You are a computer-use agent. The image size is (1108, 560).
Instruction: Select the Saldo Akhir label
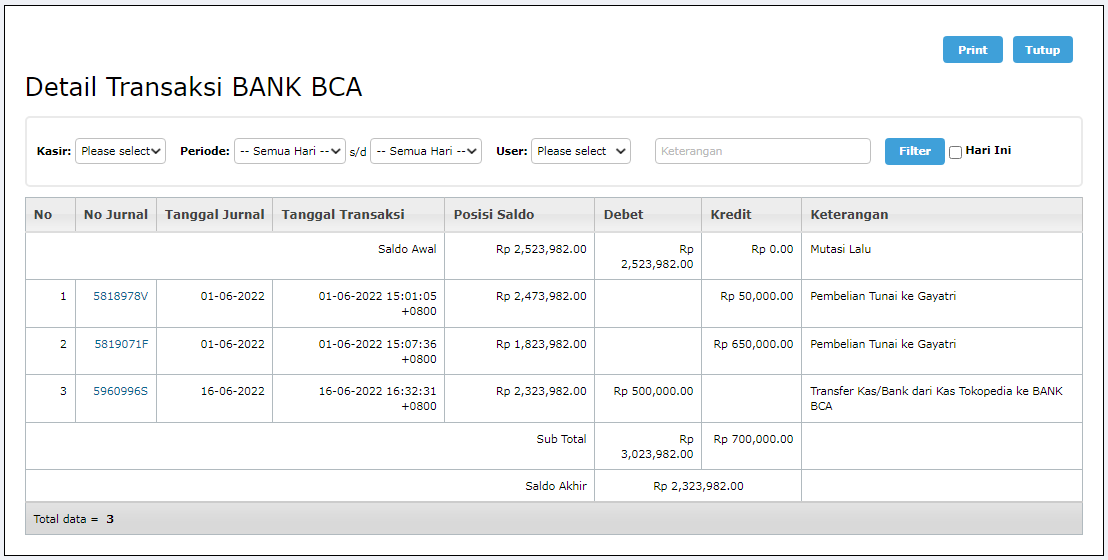click(556, 486)
